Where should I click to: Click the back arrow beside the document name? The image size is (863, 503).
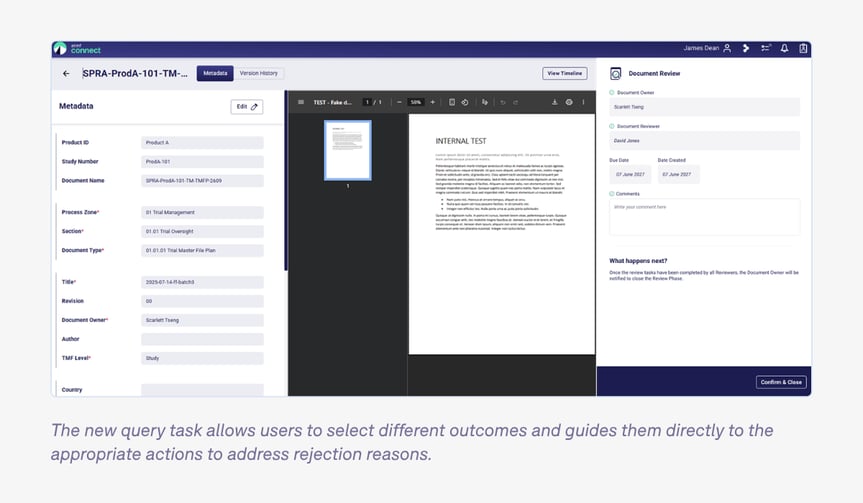(66, 73)
